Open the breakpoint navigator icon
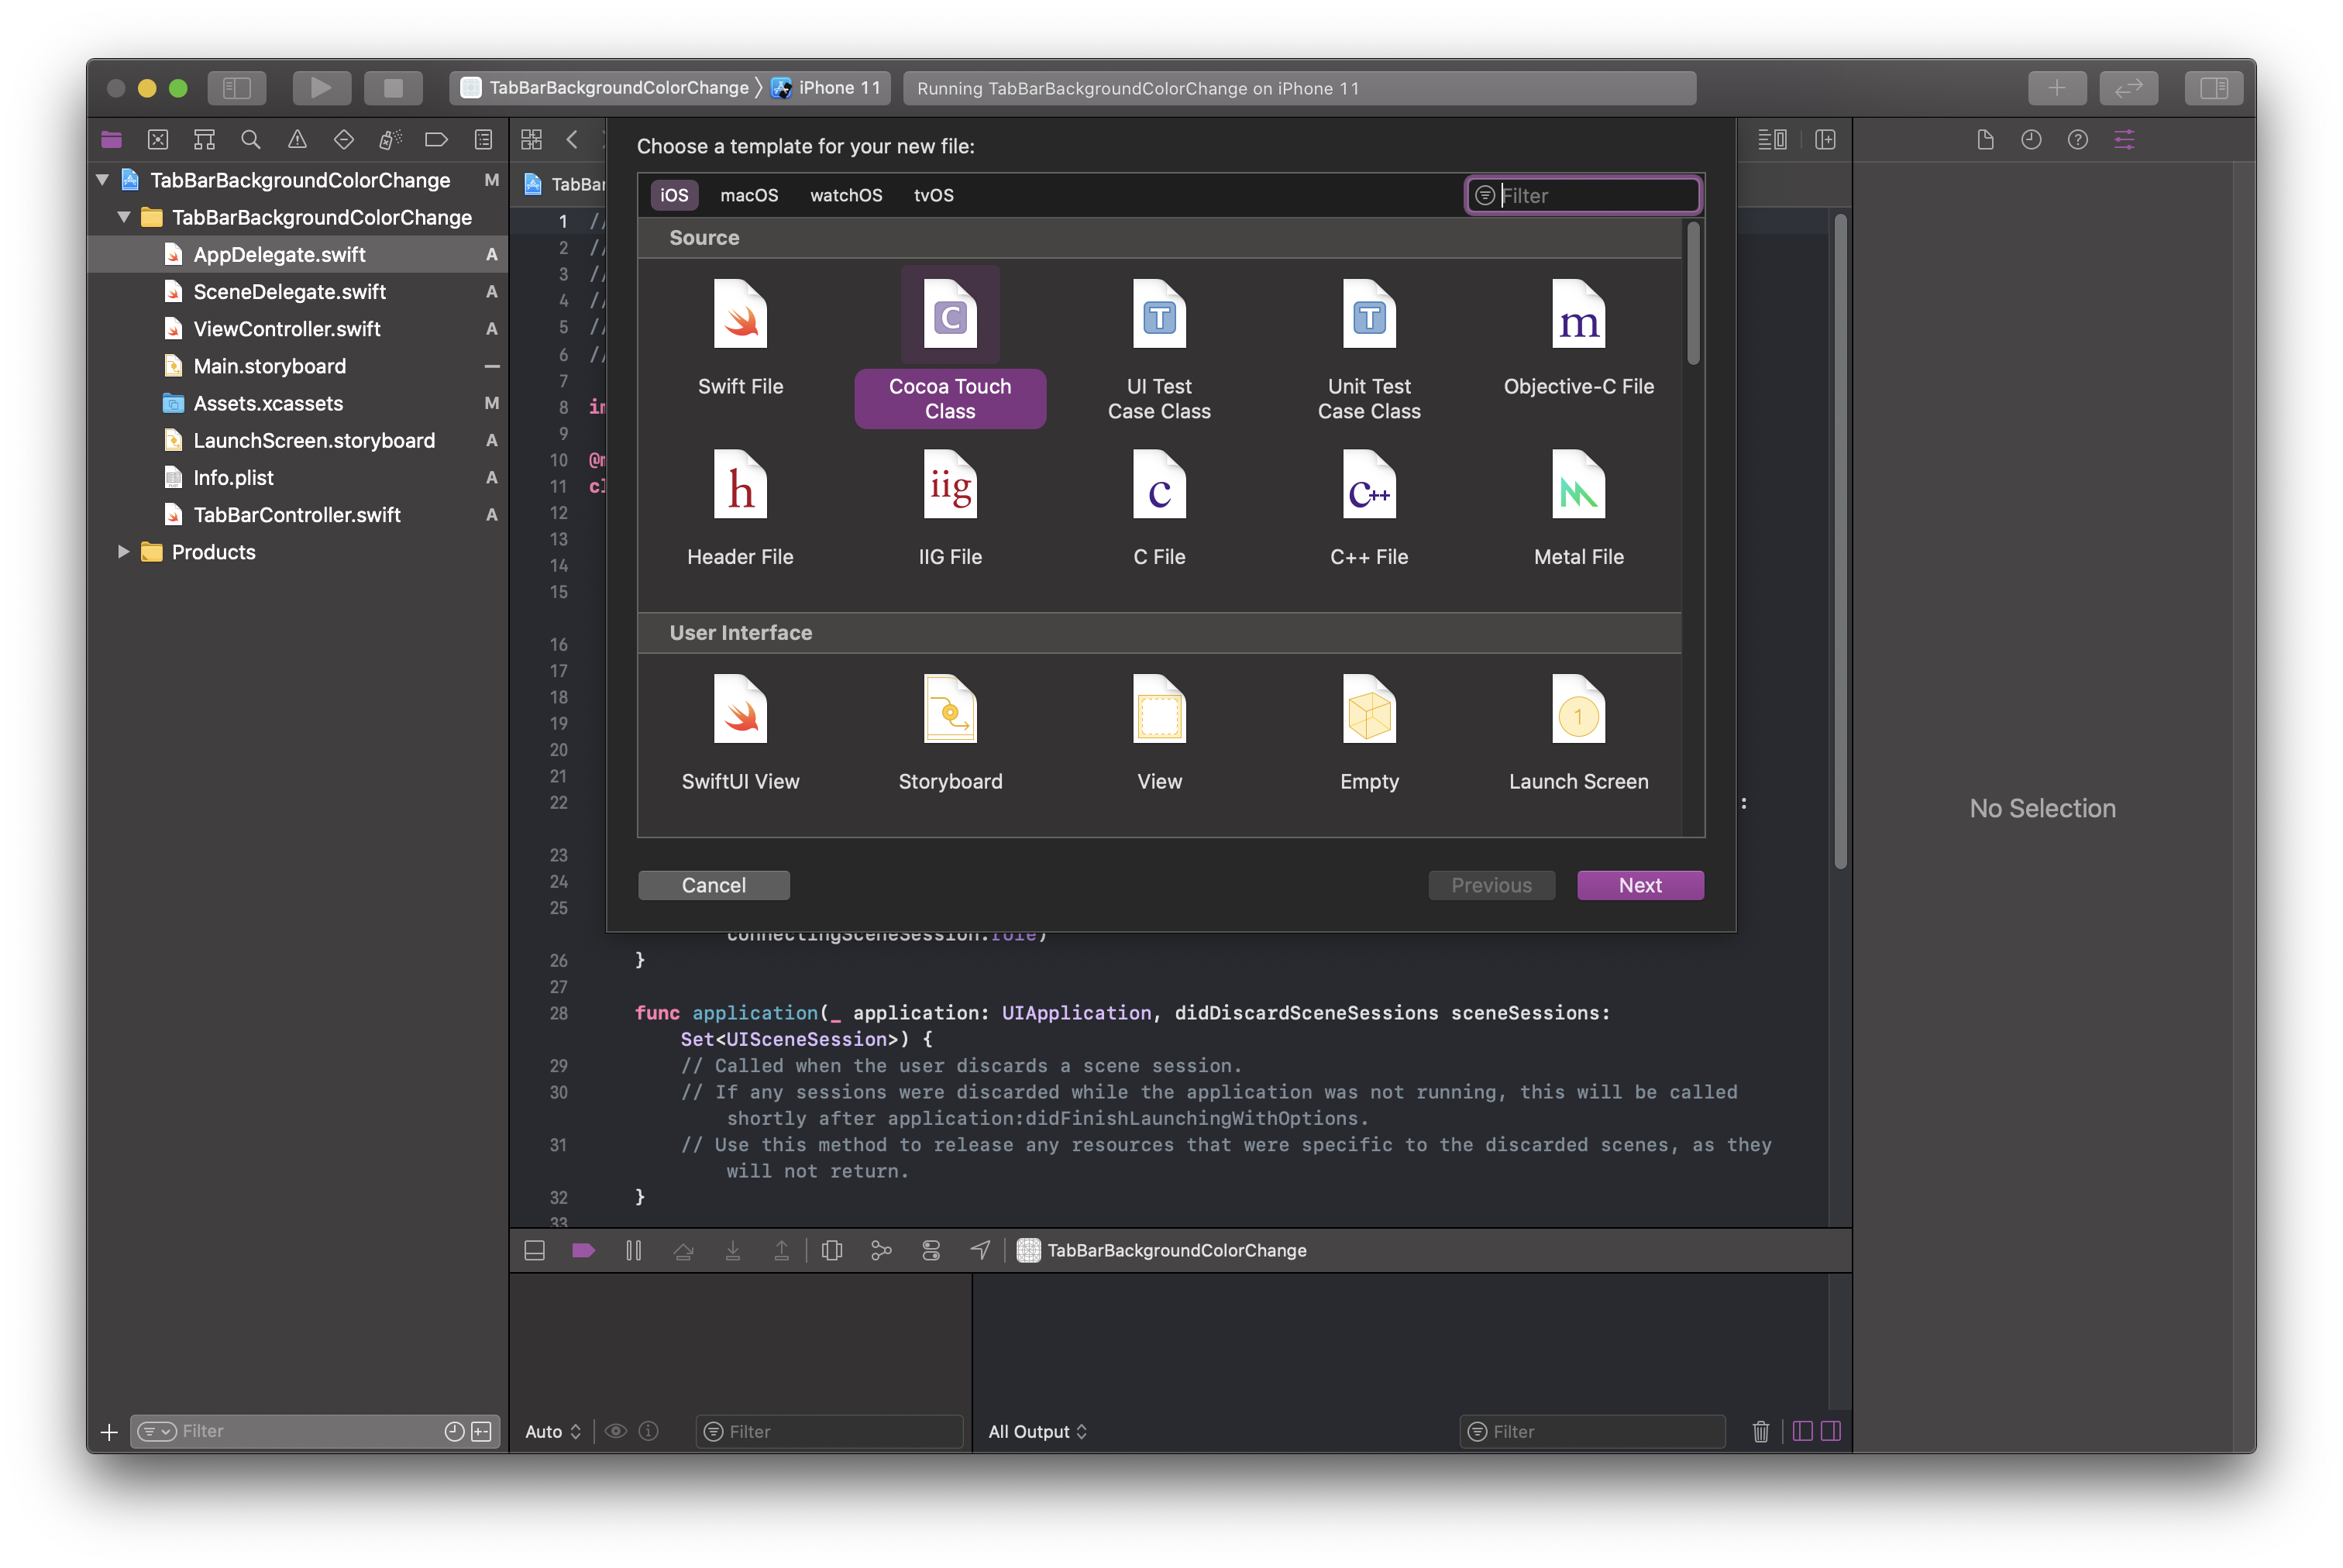Viewport: 2343px width, 1568px height. pyautogui.click(x=436, y=140)
